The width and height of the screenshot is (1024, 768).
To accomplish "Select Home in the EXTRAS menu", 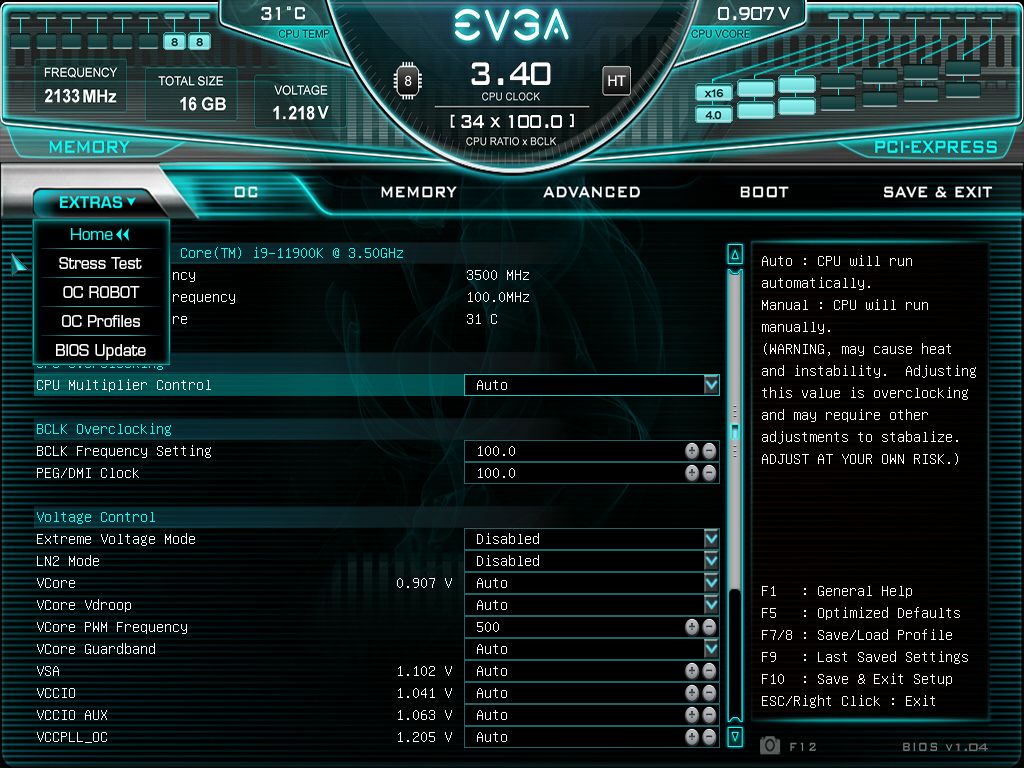I will 101,234.
